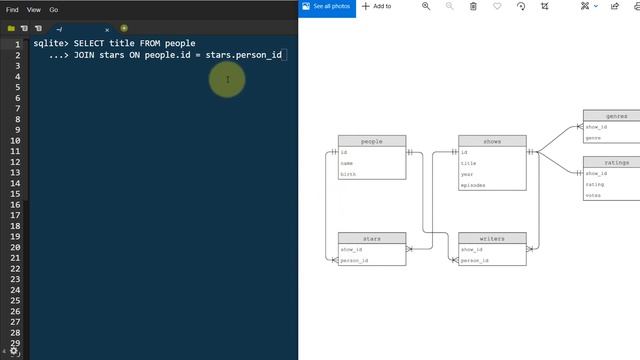Open the crop tool in Photos
The height and width of the screenshot is (360, 640).
pyautogui.click(x=544, y=6)
